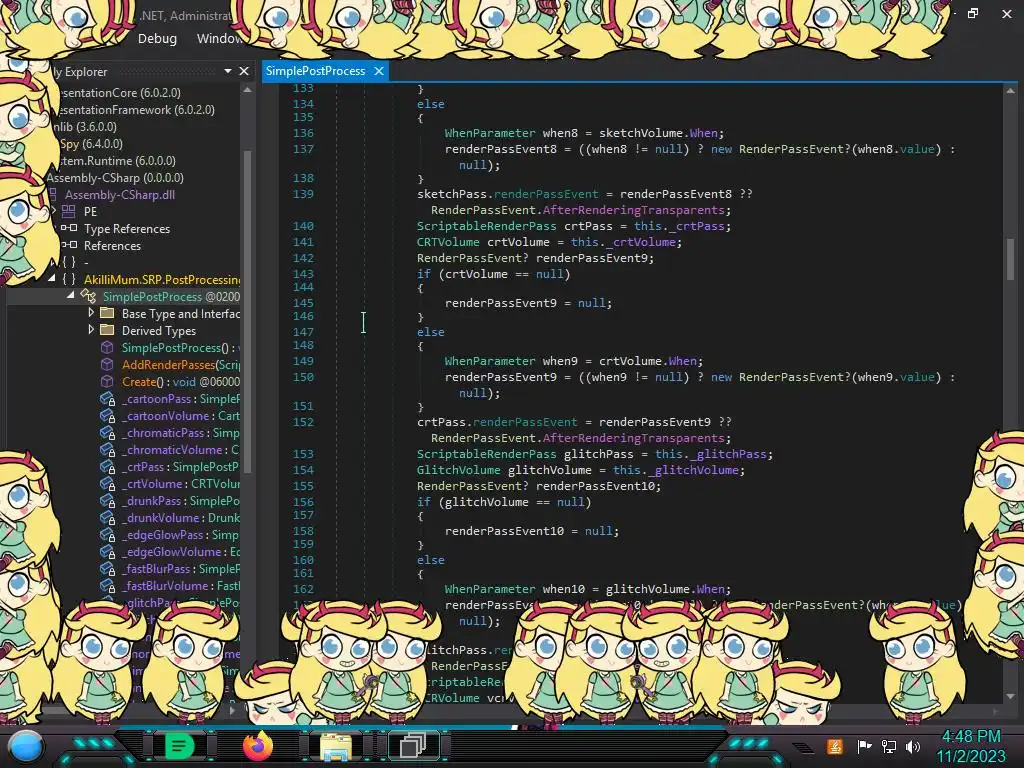Open Firefox from the taskbar
Image resolution: width=1024 pixels, height=768 pixels.
(x=257, y=745)
